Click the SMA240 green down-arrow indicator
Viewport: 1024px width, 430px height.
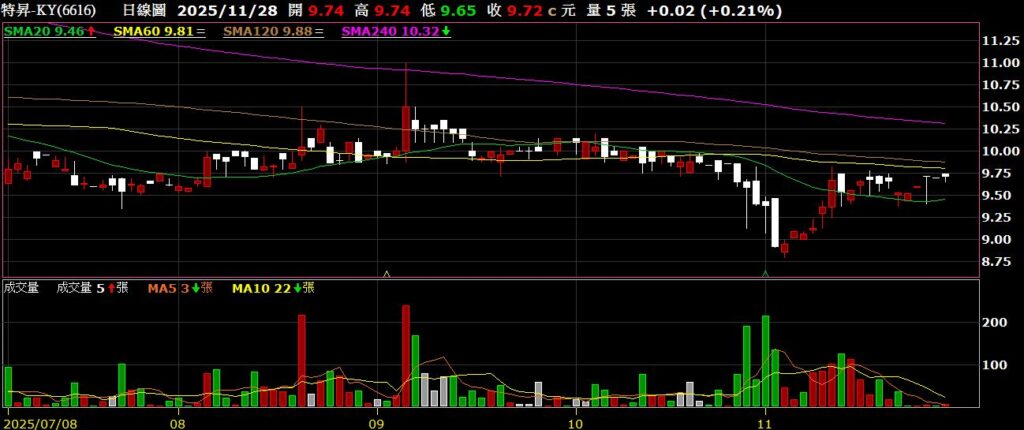(446, 32)
